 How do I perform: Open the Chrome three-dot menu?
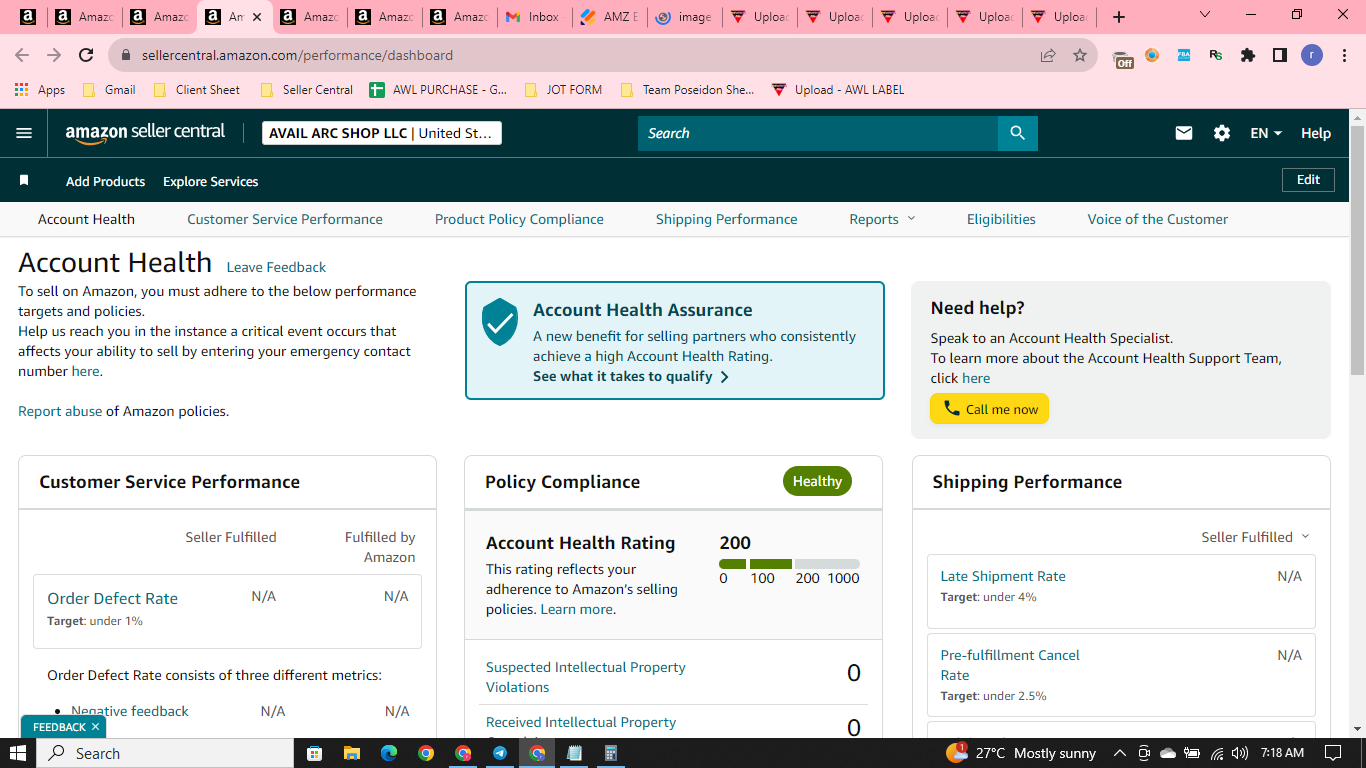(x=1343, y=55)
